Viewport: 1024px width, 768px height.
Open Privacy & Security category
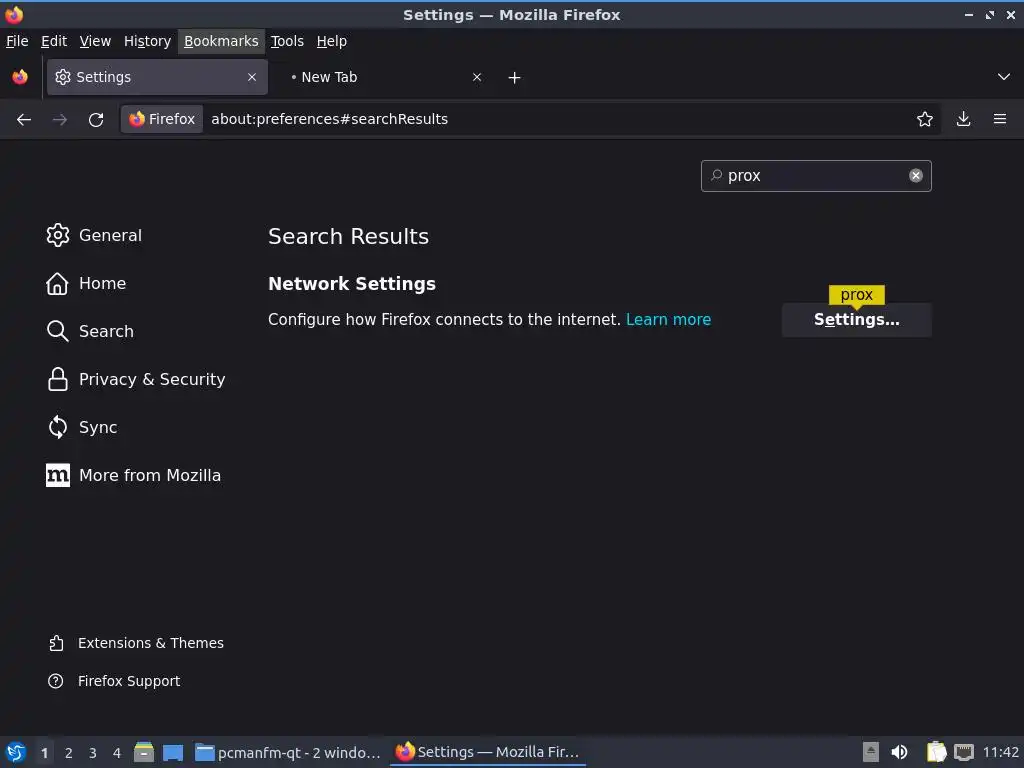tap(136, 379)
